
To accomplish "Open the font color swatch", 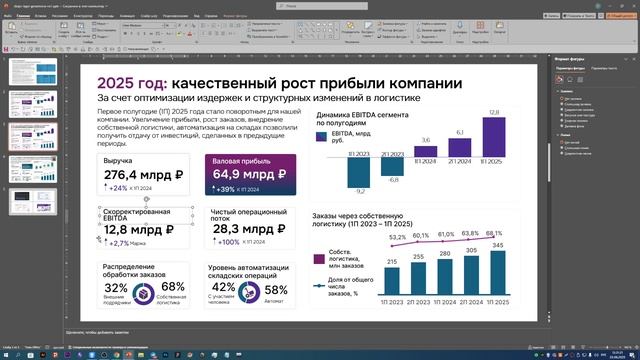I will [190, 33].
